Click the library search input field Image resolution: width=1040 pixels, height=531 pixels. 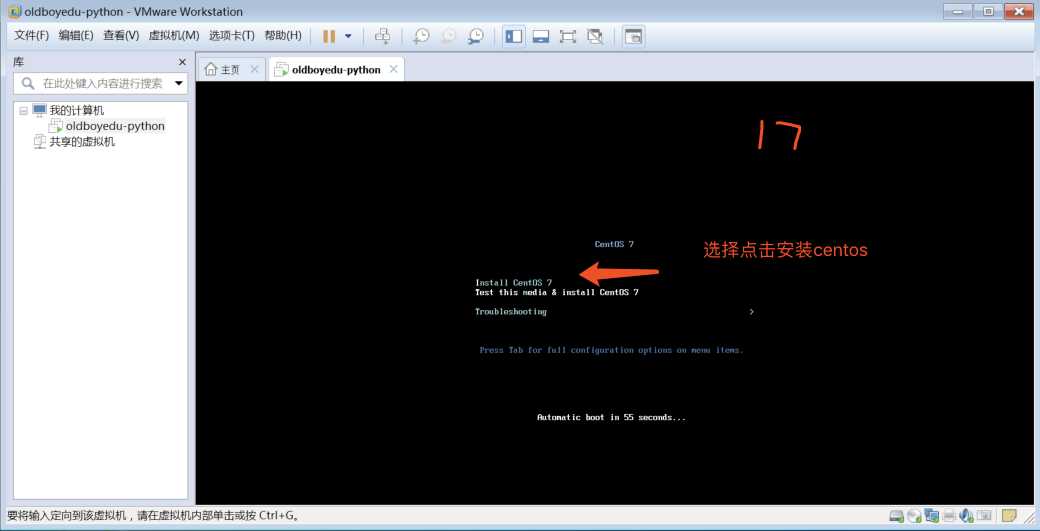[101, 84]
